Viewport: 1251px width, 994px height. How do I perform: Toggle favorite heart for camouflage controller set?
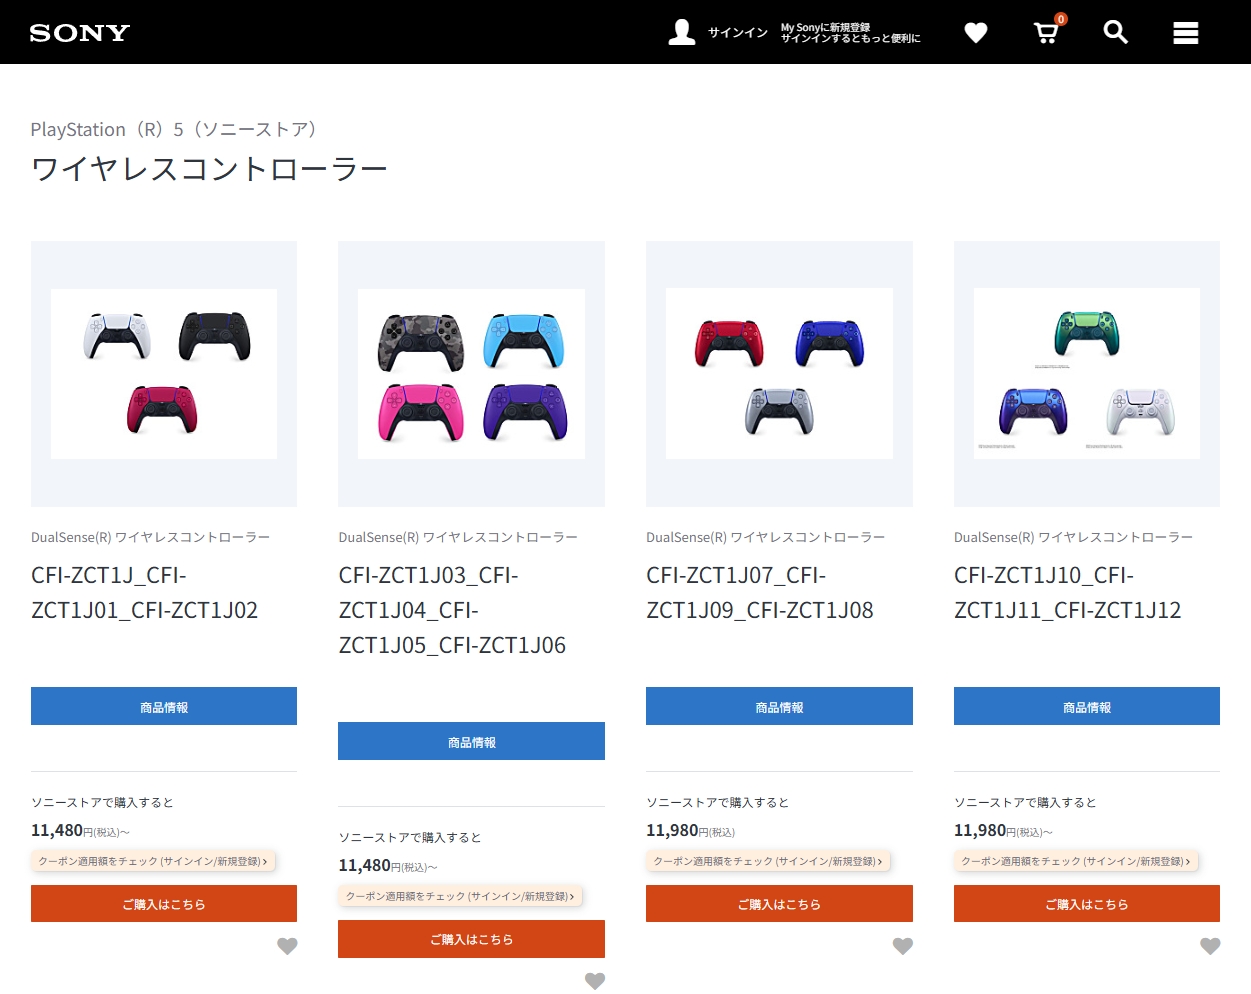coord(595,981)
